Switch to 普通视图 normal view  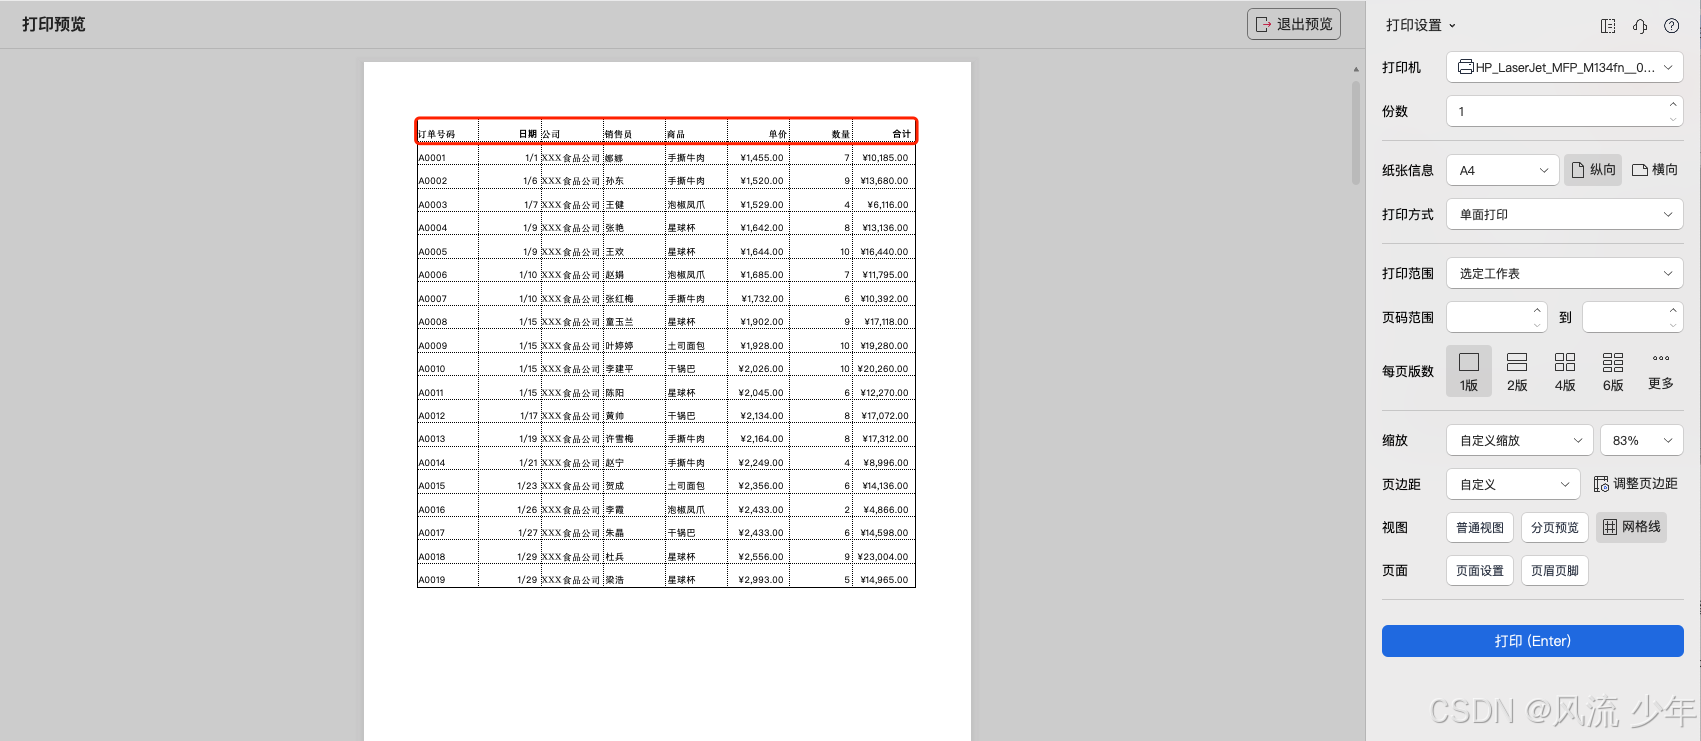coord(1480,527)
